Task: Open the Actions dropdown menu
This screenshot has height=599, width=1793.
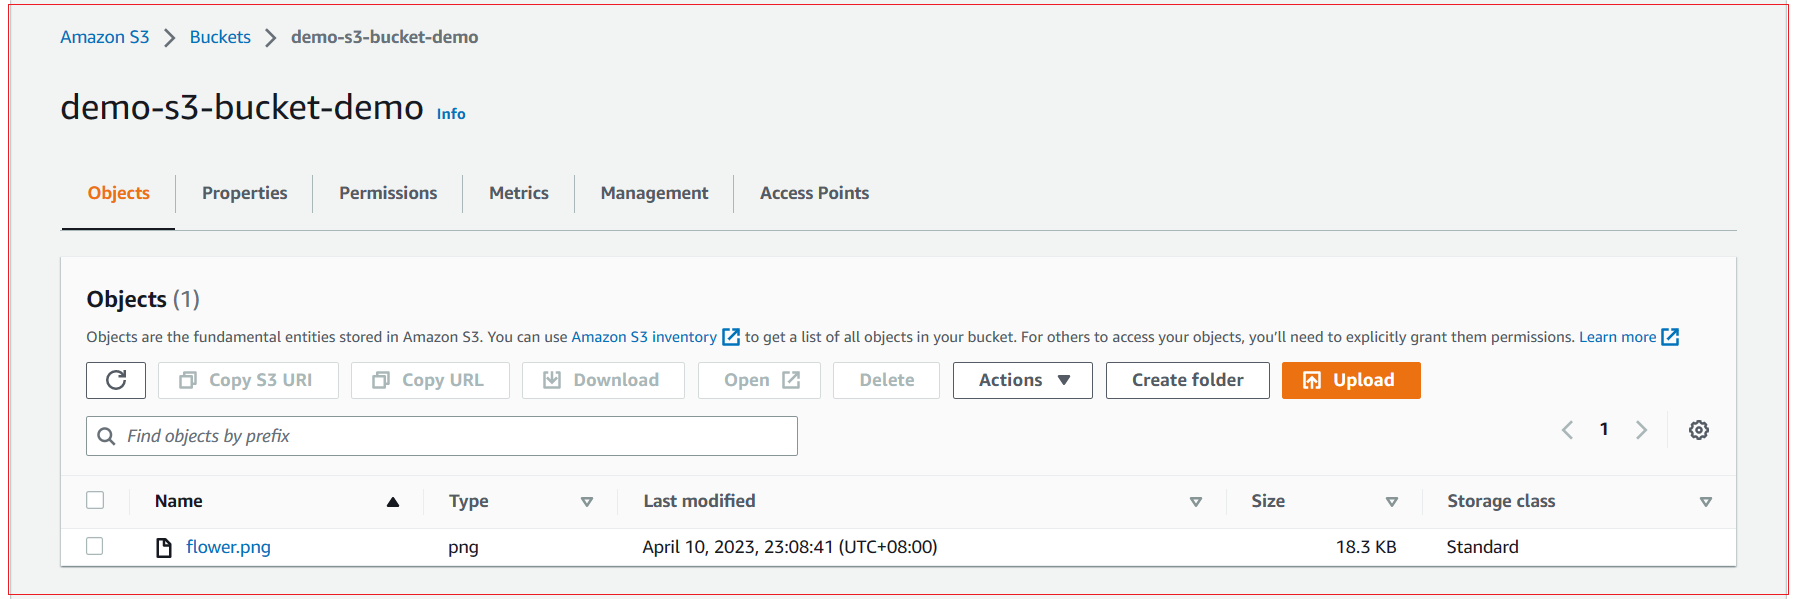Action: pyautogui.click(x=1022, y=380)
